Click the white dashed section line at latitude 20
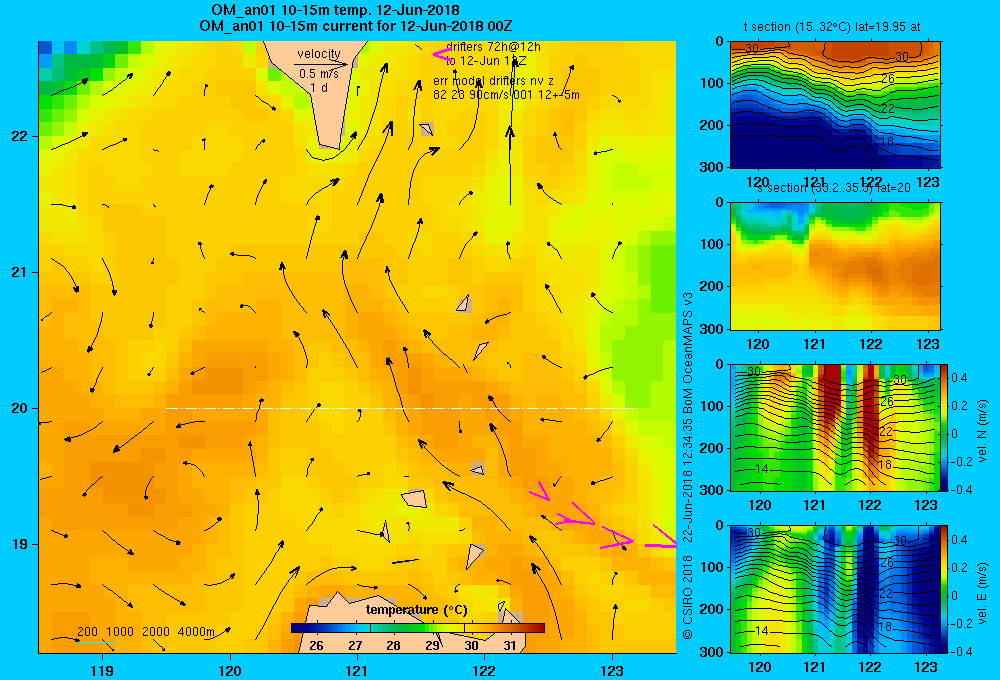Image resolution: width=1000 pixels, height=680 pixels. coord(401,408)
